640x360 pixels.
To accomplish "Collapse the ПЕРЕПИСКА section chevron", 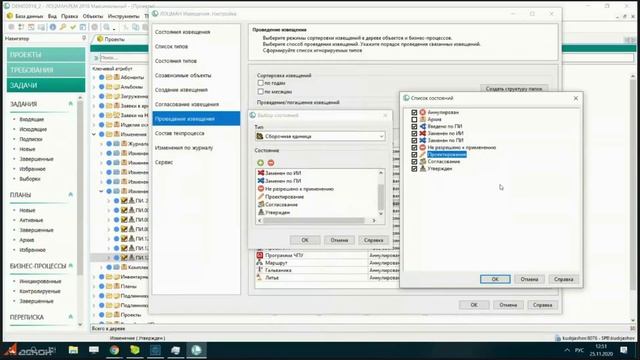I will coord(70,317).
